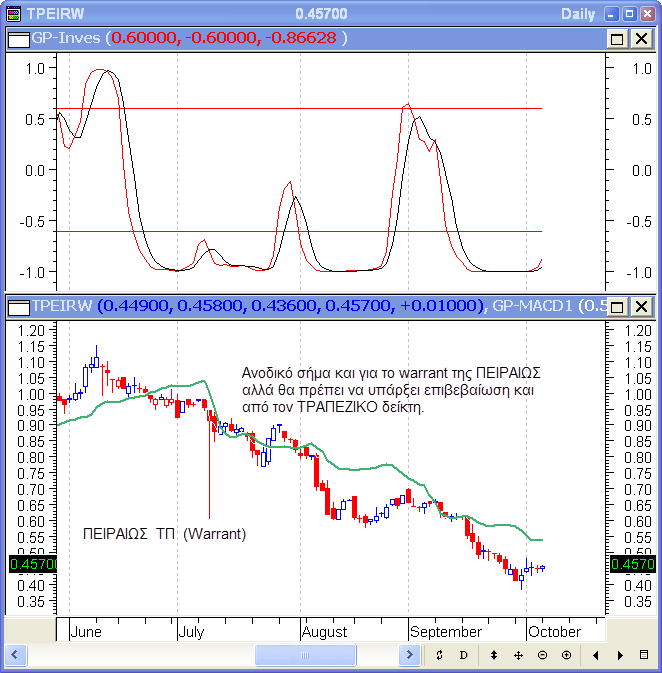Zoom out with the minus magnifier icon
Viewport: 662px width, 673px height.
point(542,655)
